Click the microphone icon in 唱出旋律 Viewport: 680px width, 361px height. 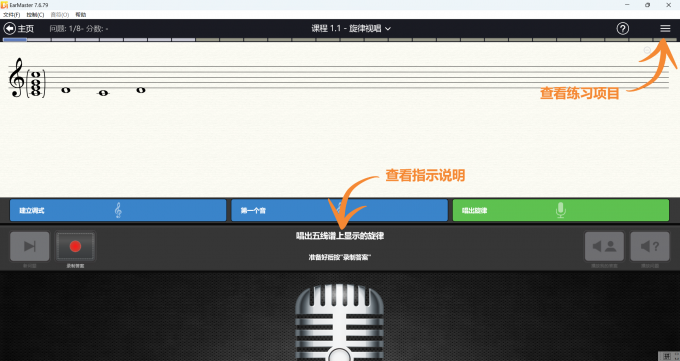tap(561, 210)
